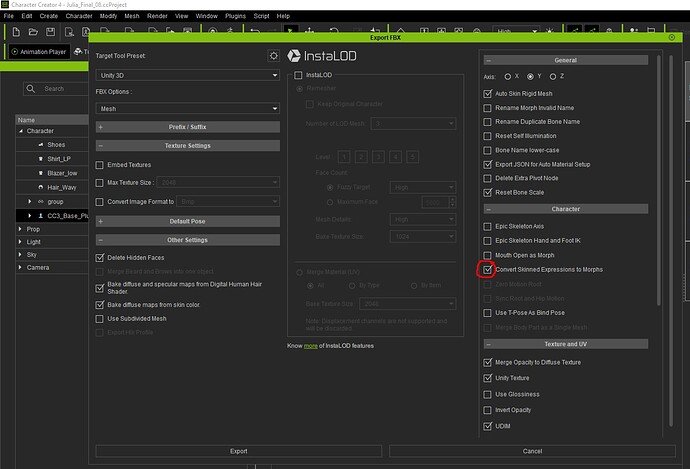The width and height of the screenshot is (690, 469).
Task: Uncheck Auto Skin Rigid Mesh
Action: [487, 94]
